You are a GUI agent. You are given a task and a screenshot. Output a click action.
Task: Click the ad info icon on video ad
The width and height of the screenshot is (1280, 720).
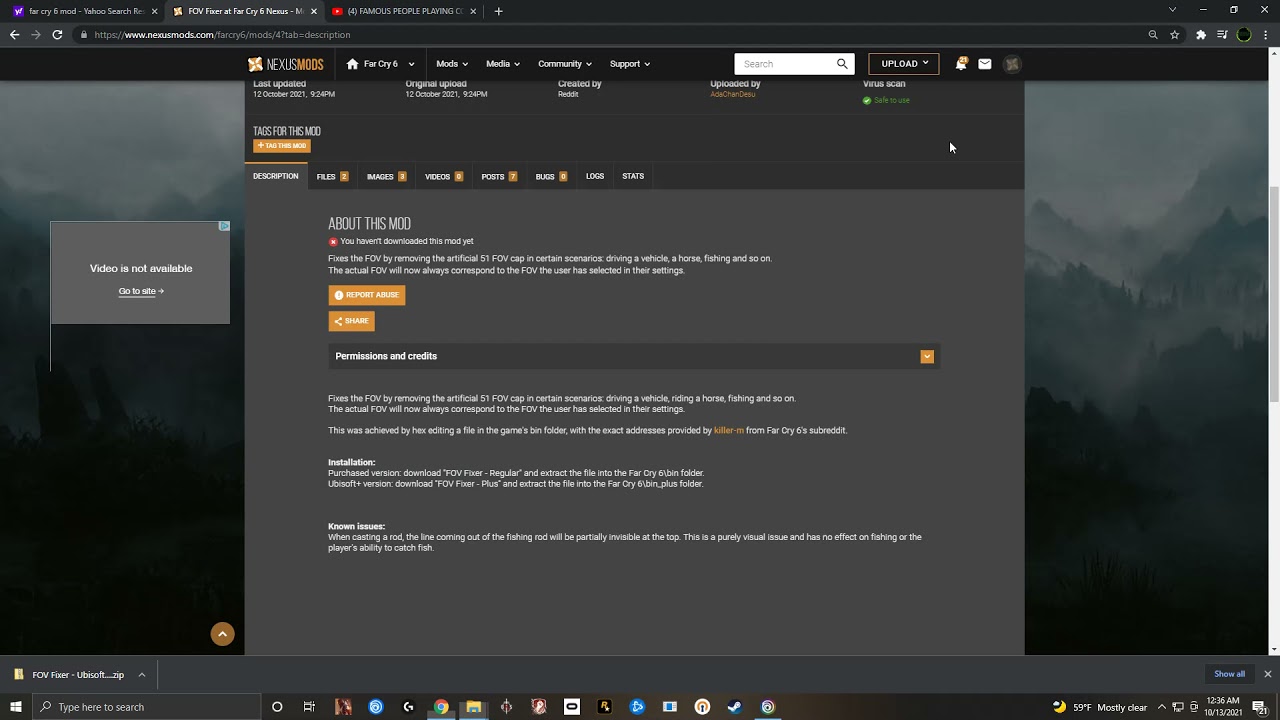(224, 226)
